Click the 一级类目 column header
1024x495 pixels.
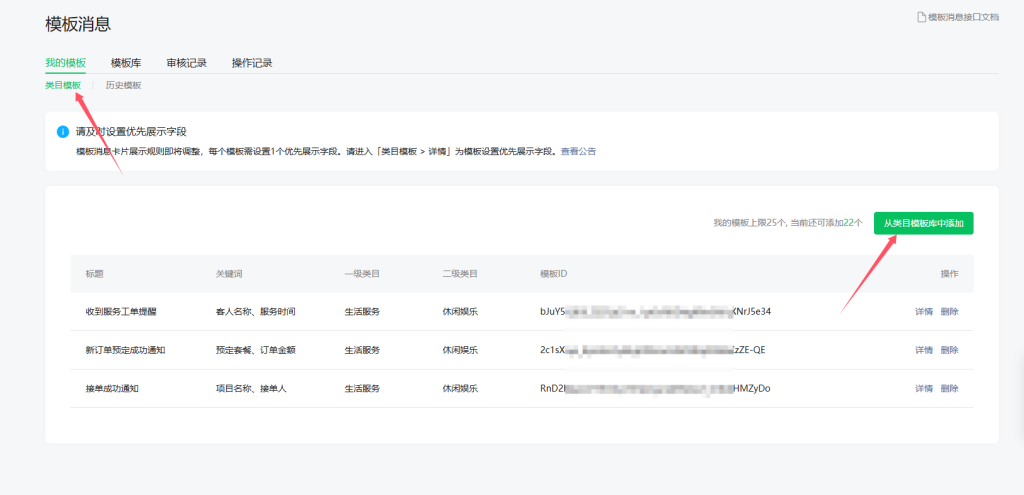tap(362, 274)
